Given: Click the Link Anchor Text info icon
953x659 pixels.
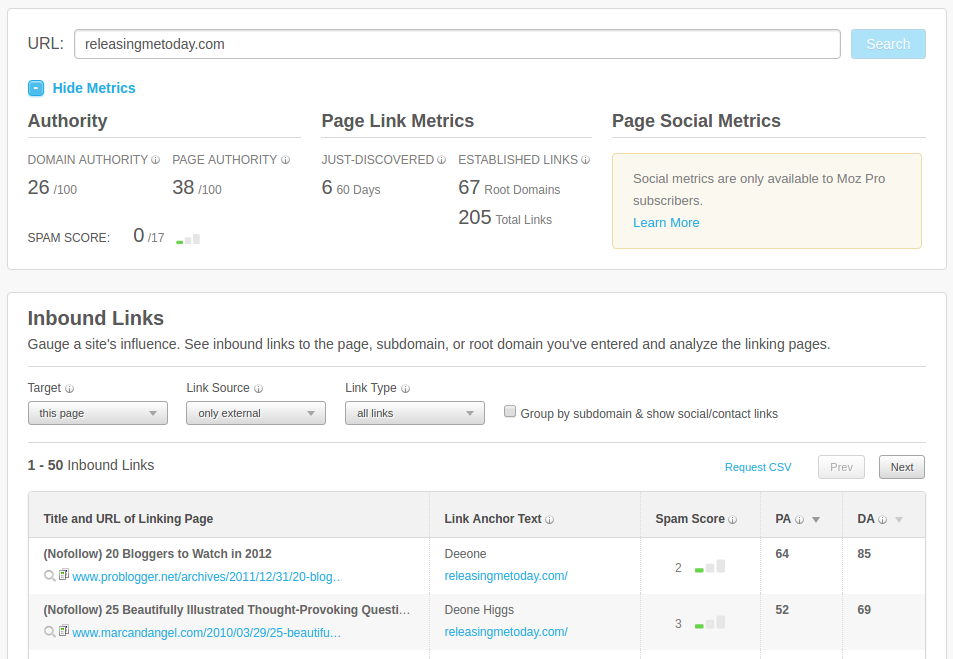Looking at the screenshot, I should click(x=550, y=520).
